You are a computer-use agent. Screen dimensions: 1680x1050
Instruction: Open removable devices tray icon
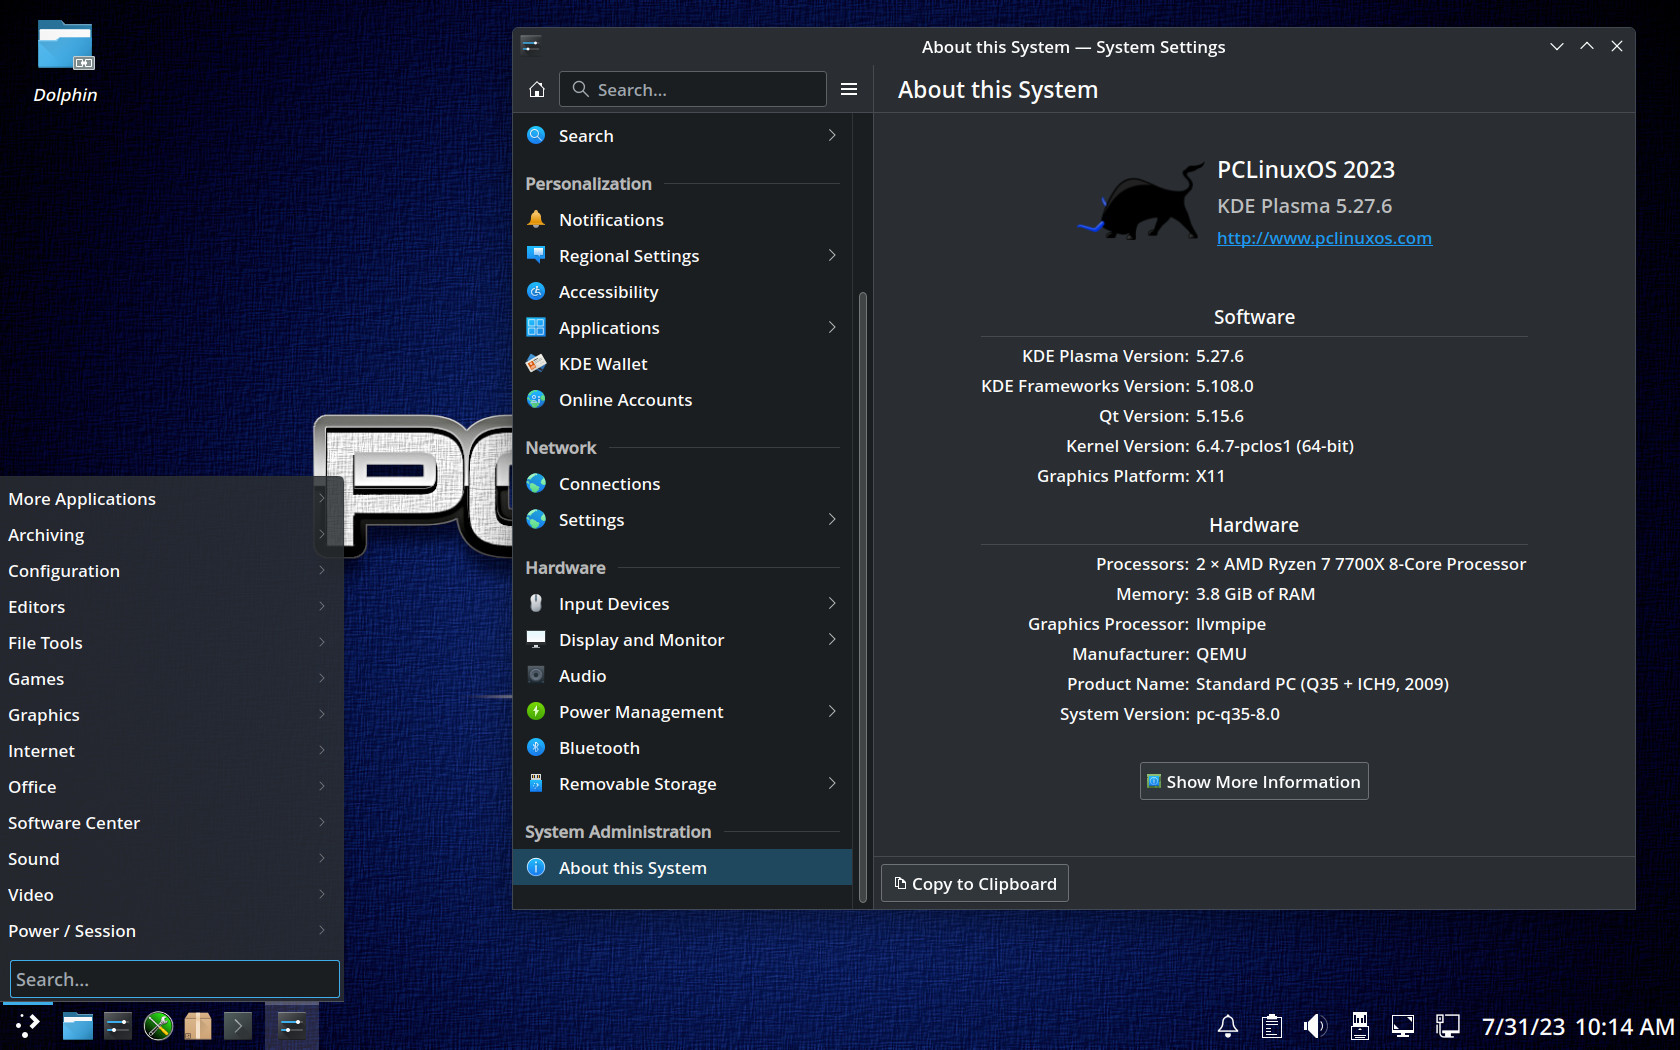(1359, 1026)
